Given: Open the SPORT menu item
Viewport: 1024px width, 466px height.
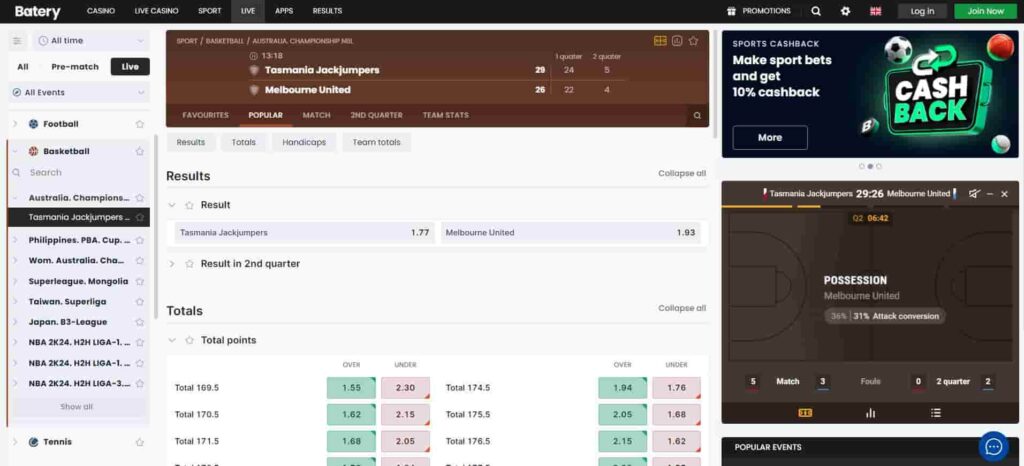Looking at the screenshot, I should point(210,11).
